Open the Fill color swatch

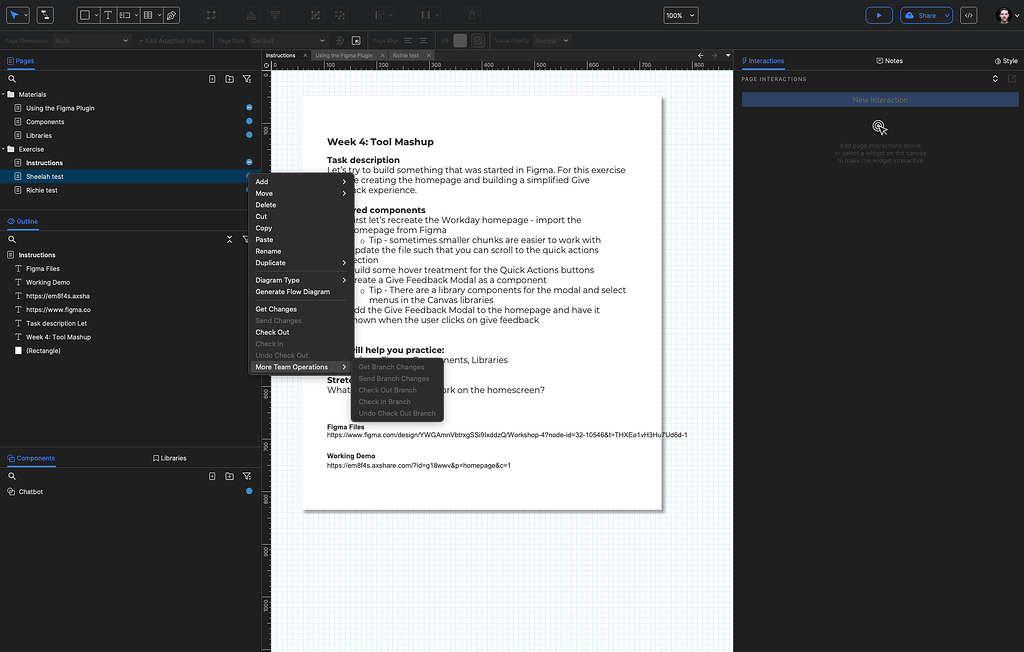coord(460,39)
